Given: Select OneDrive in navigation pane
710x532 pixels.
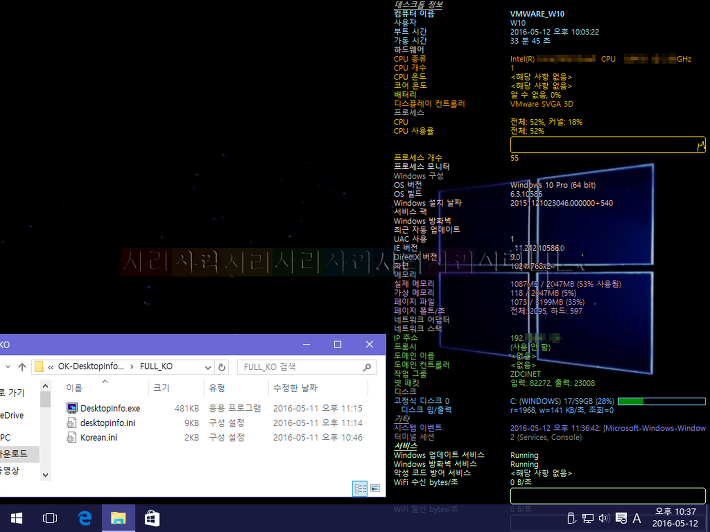Looking at the screenshot, I should 12,415.
